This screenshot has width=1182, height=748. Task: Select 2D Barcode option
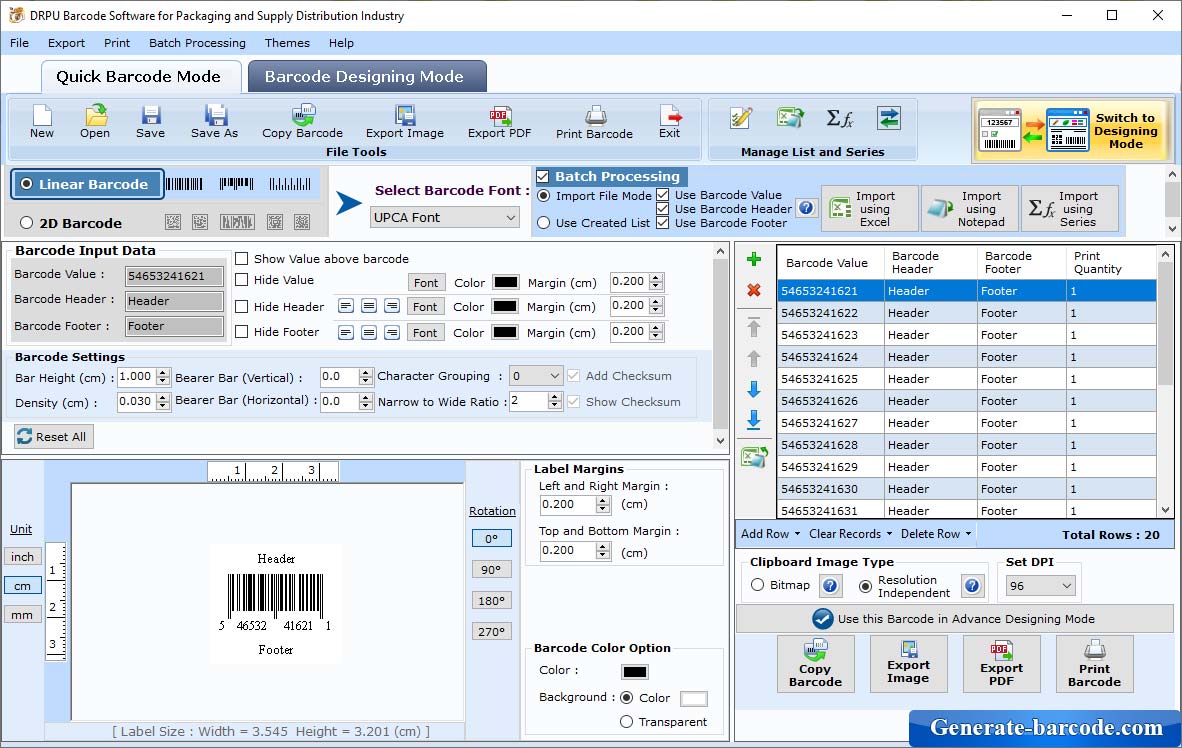tap(71, 223)
